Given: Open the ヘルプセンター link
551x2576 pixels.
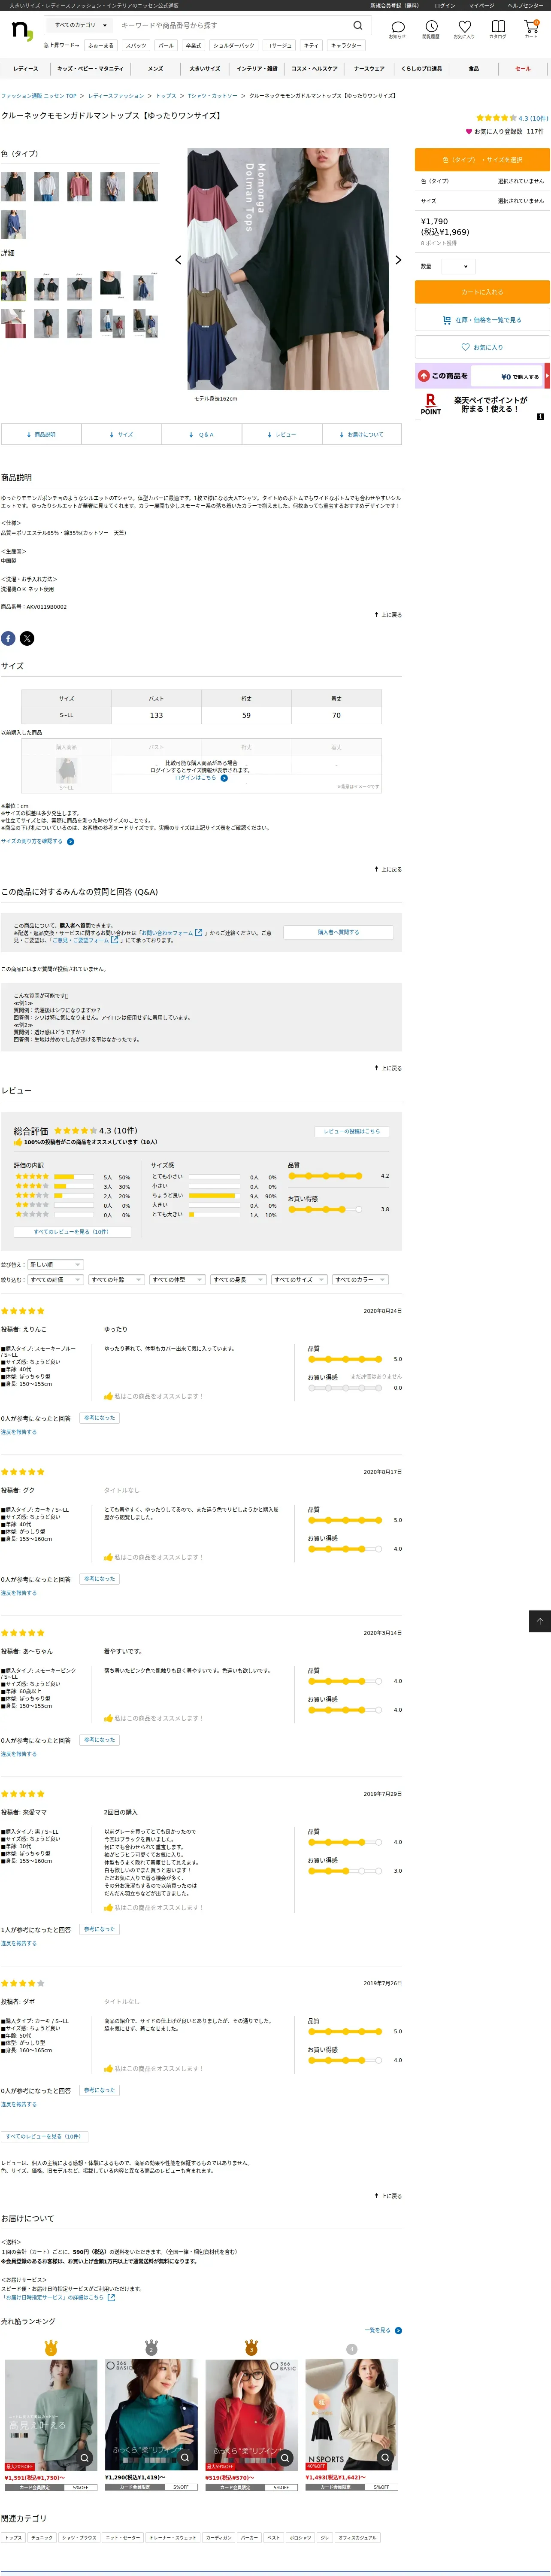Looking at the screenshot, I should [525, 5].
